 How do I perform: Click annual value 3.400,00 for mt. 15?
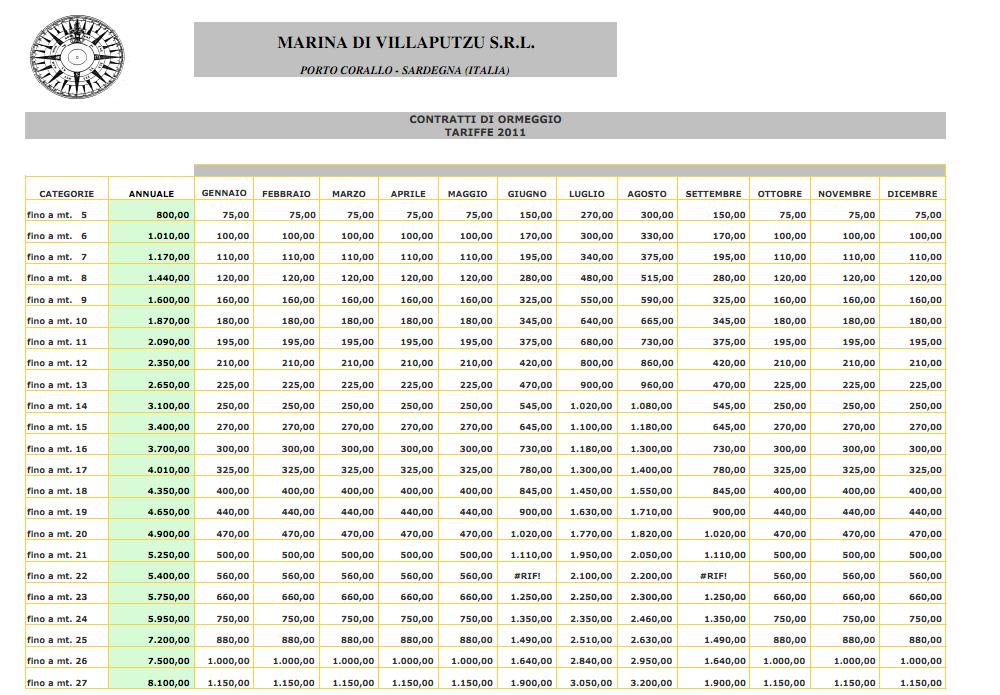pos(168,427)
